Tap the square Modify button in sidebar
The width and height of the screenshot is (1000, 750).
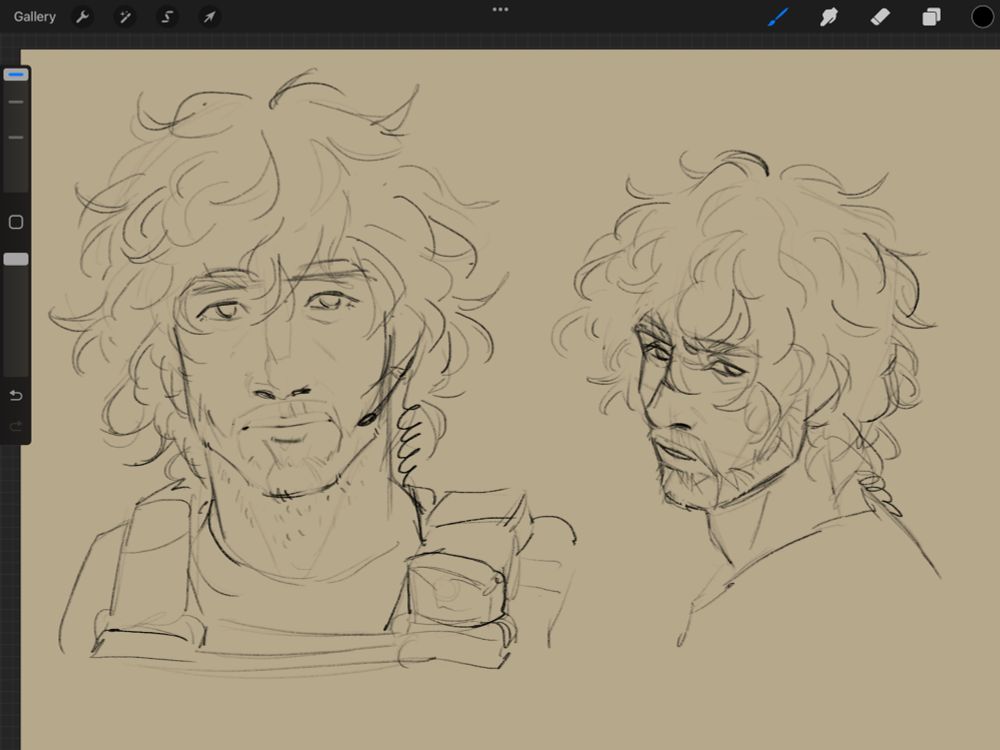click(16, 222)
